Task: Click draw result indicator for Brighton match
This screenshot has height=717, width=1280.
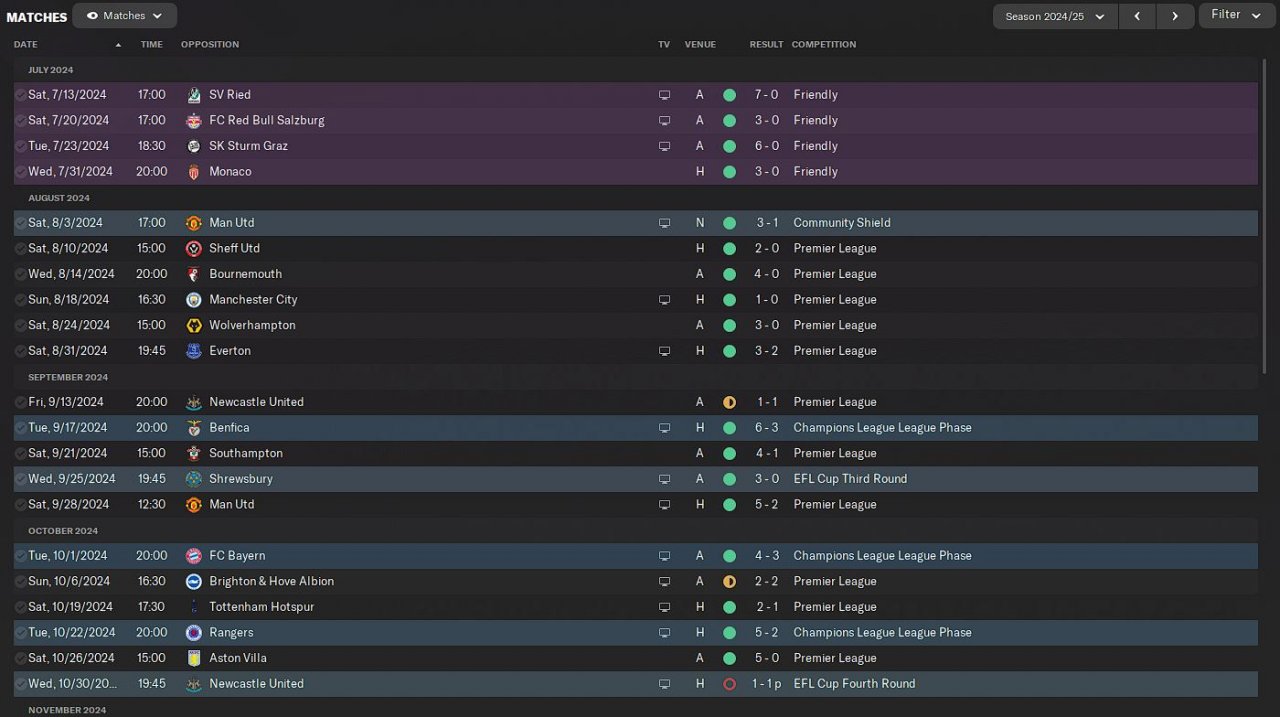Action: pyautogui.click(x=729, y=581)
